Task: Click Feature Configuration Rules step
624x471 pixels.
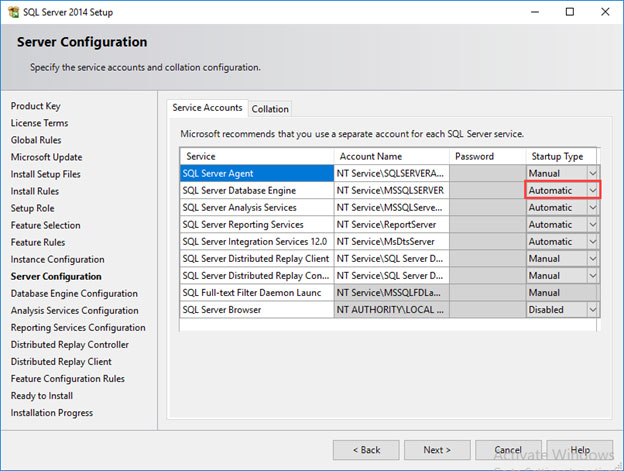Action: click(x=68, y=379)
